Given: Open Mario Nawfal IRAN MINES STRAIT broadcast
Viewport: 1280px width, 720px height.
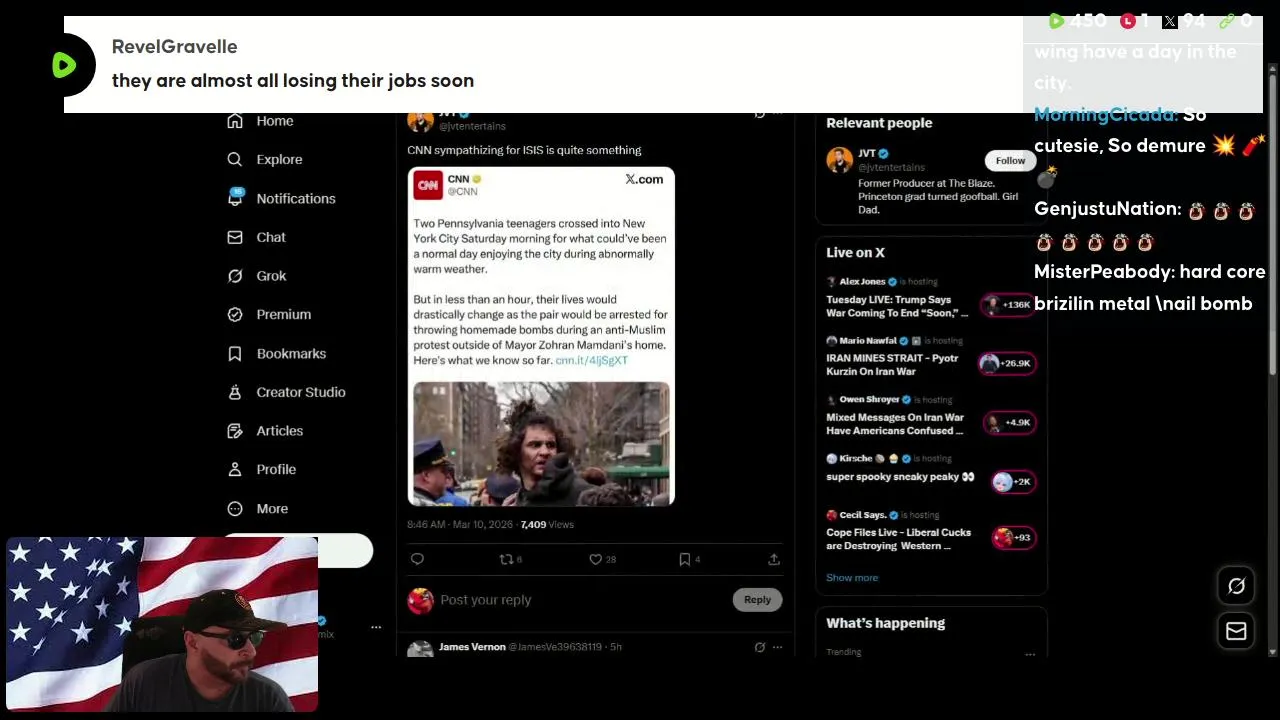Looking at the screenshot, I should tap(892, 364).
